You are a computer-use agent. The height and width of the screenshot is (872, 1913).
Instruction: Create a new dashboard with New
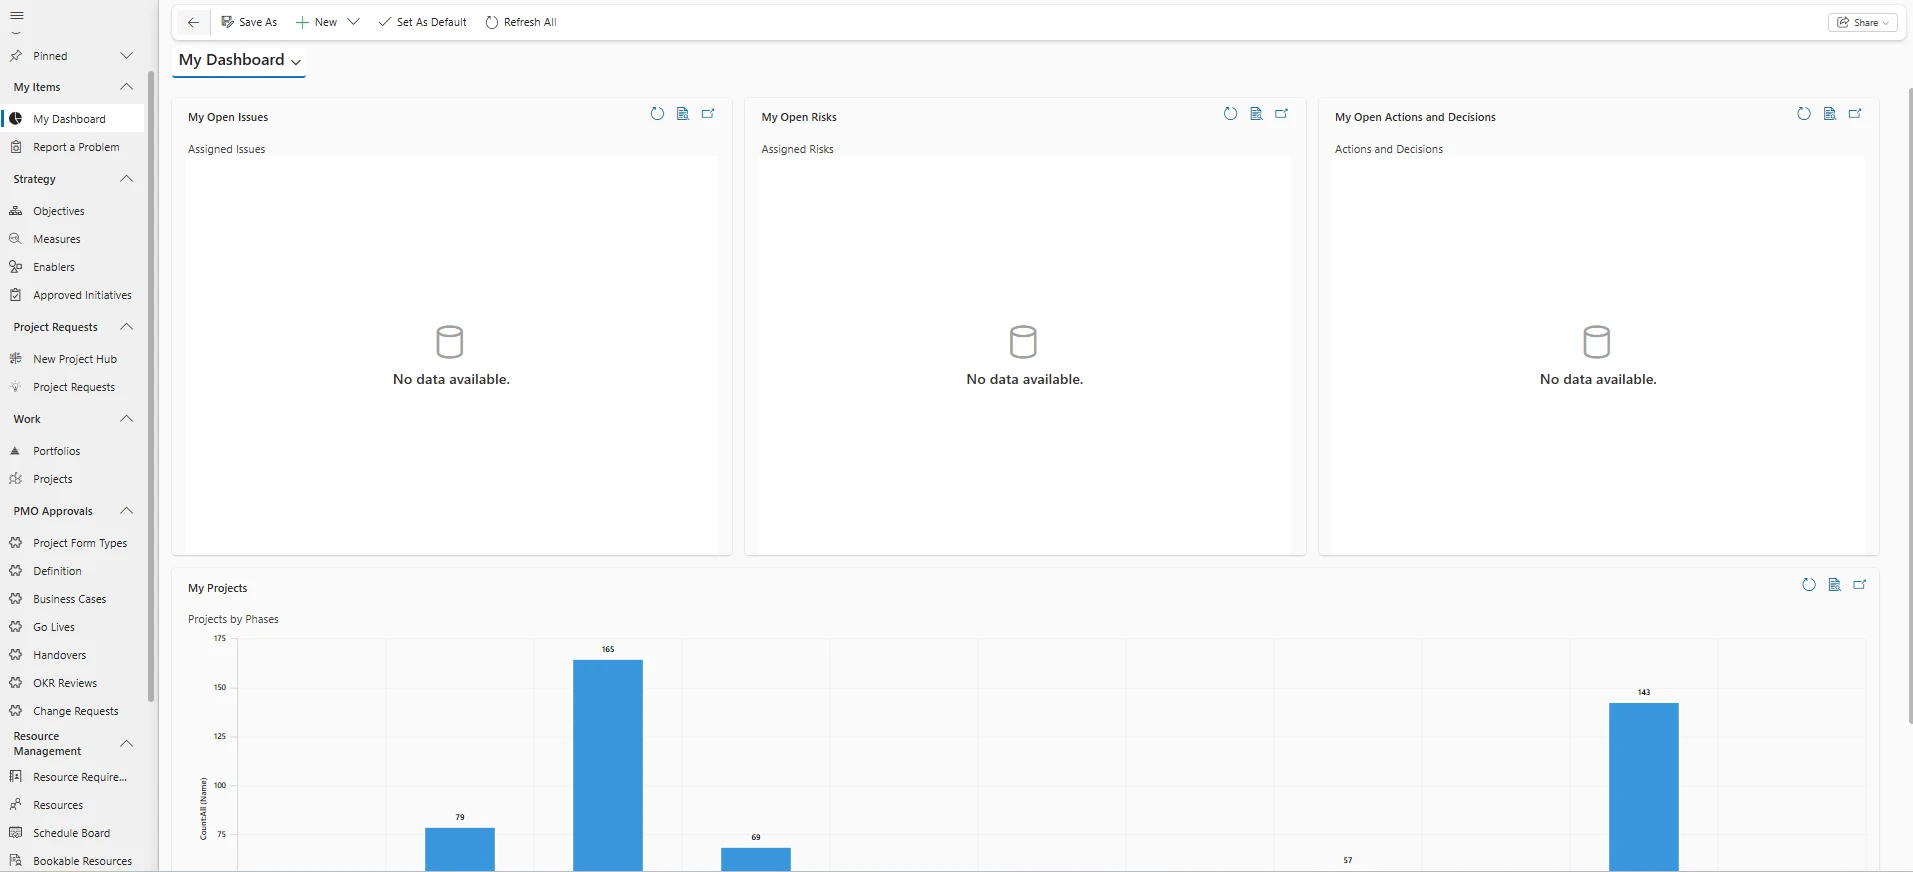(317, 22)
